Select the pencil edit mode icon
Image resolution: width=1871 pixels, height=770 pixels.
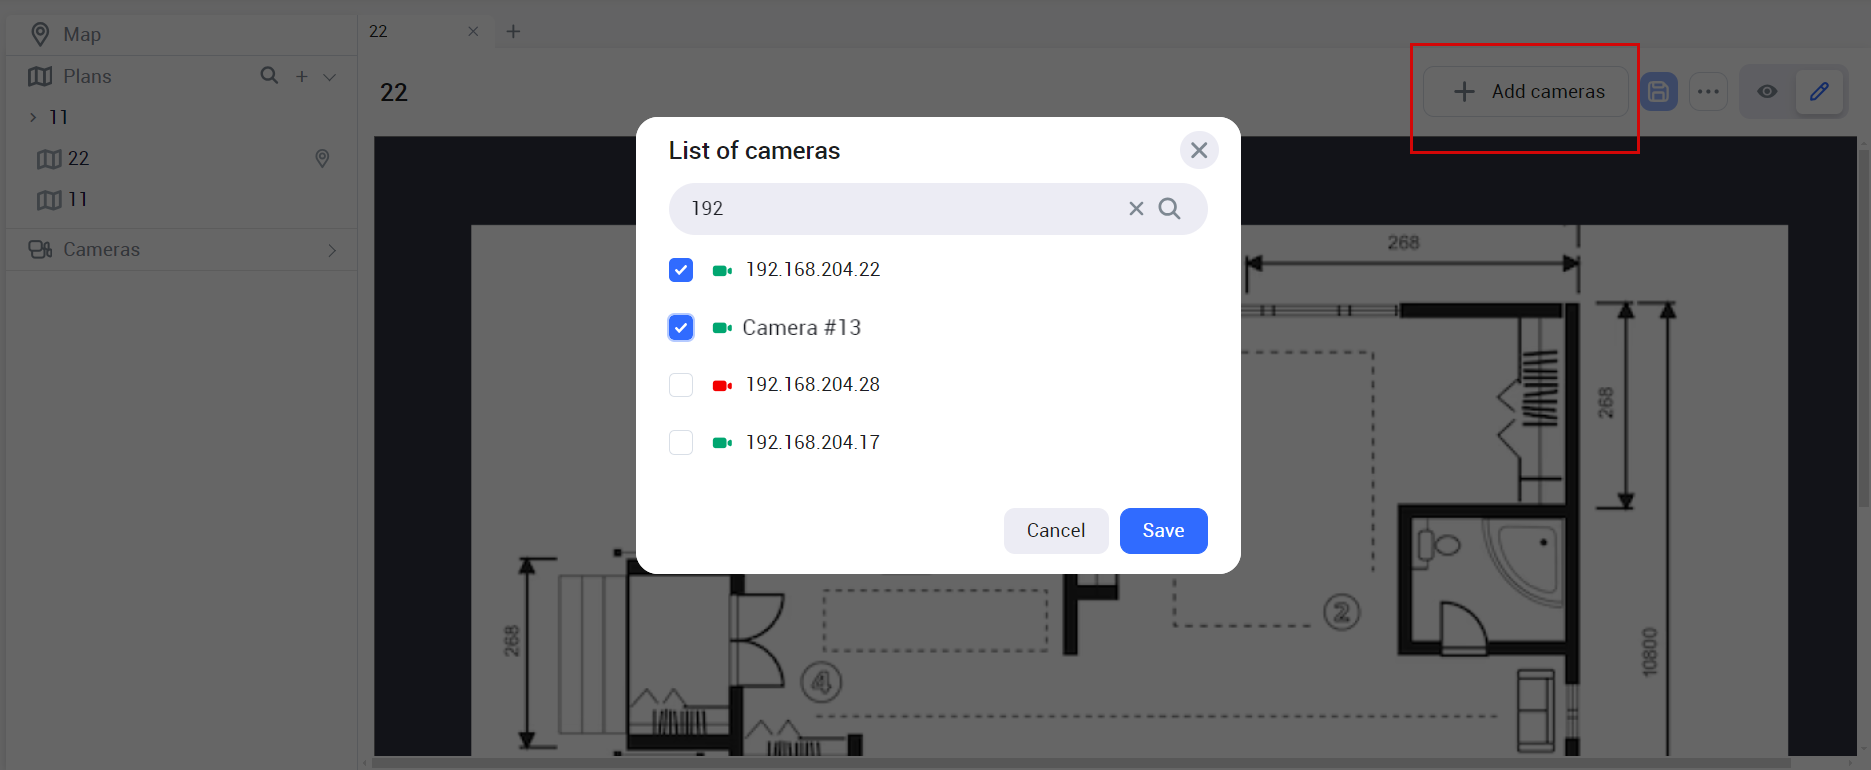1819,92
